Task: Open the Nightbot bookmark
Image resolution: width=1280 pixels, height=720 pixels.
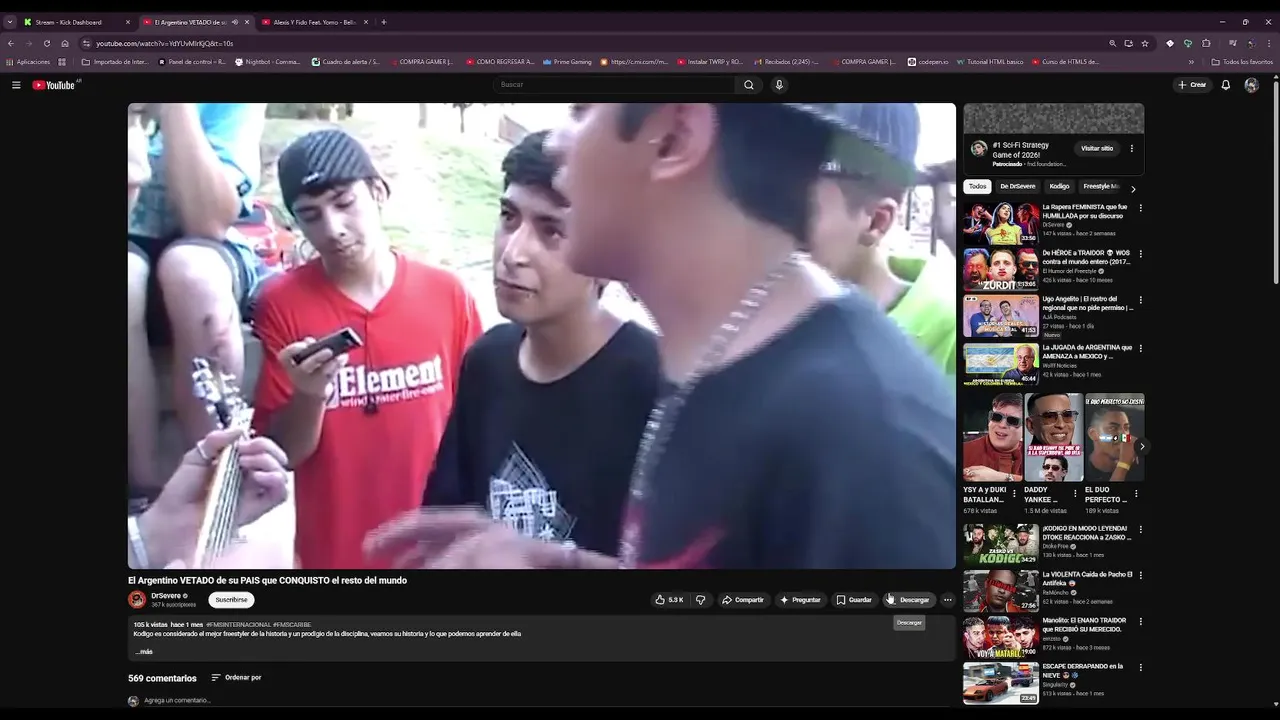Action: coord(267,62)
